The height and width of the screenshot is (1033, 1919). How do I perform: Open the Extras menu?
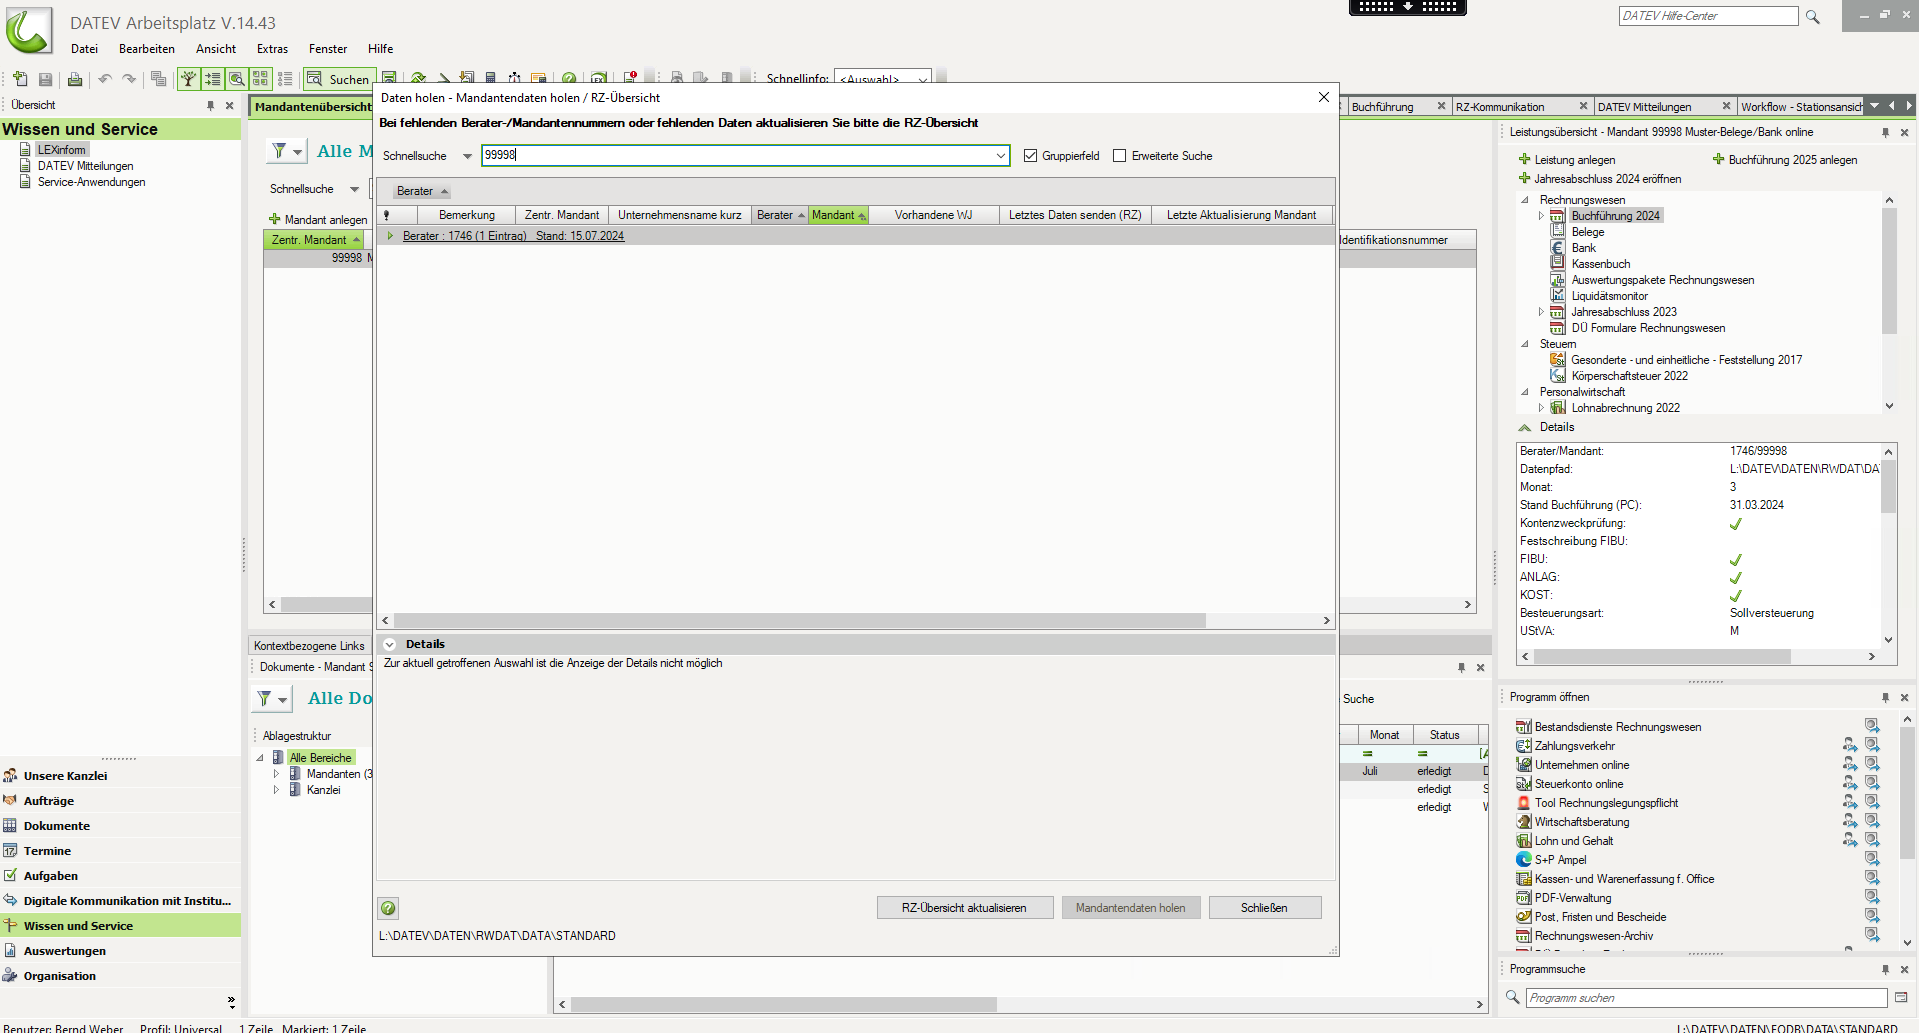point(272,49)
